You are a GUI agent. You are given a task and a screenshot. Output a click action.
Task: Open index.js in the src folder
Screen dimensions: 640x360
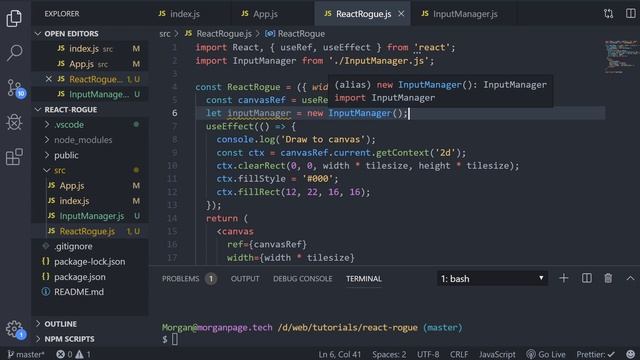90,200
